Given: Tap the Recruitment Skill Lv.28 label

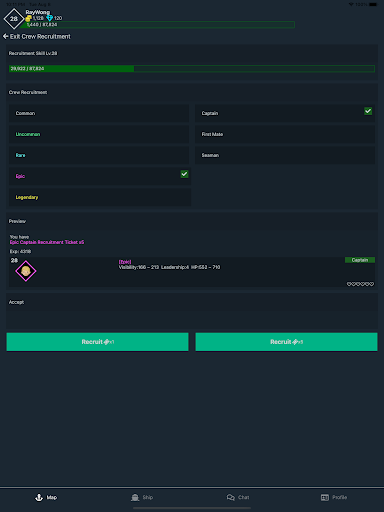Looking at the screenshot, I should point(33,53).
